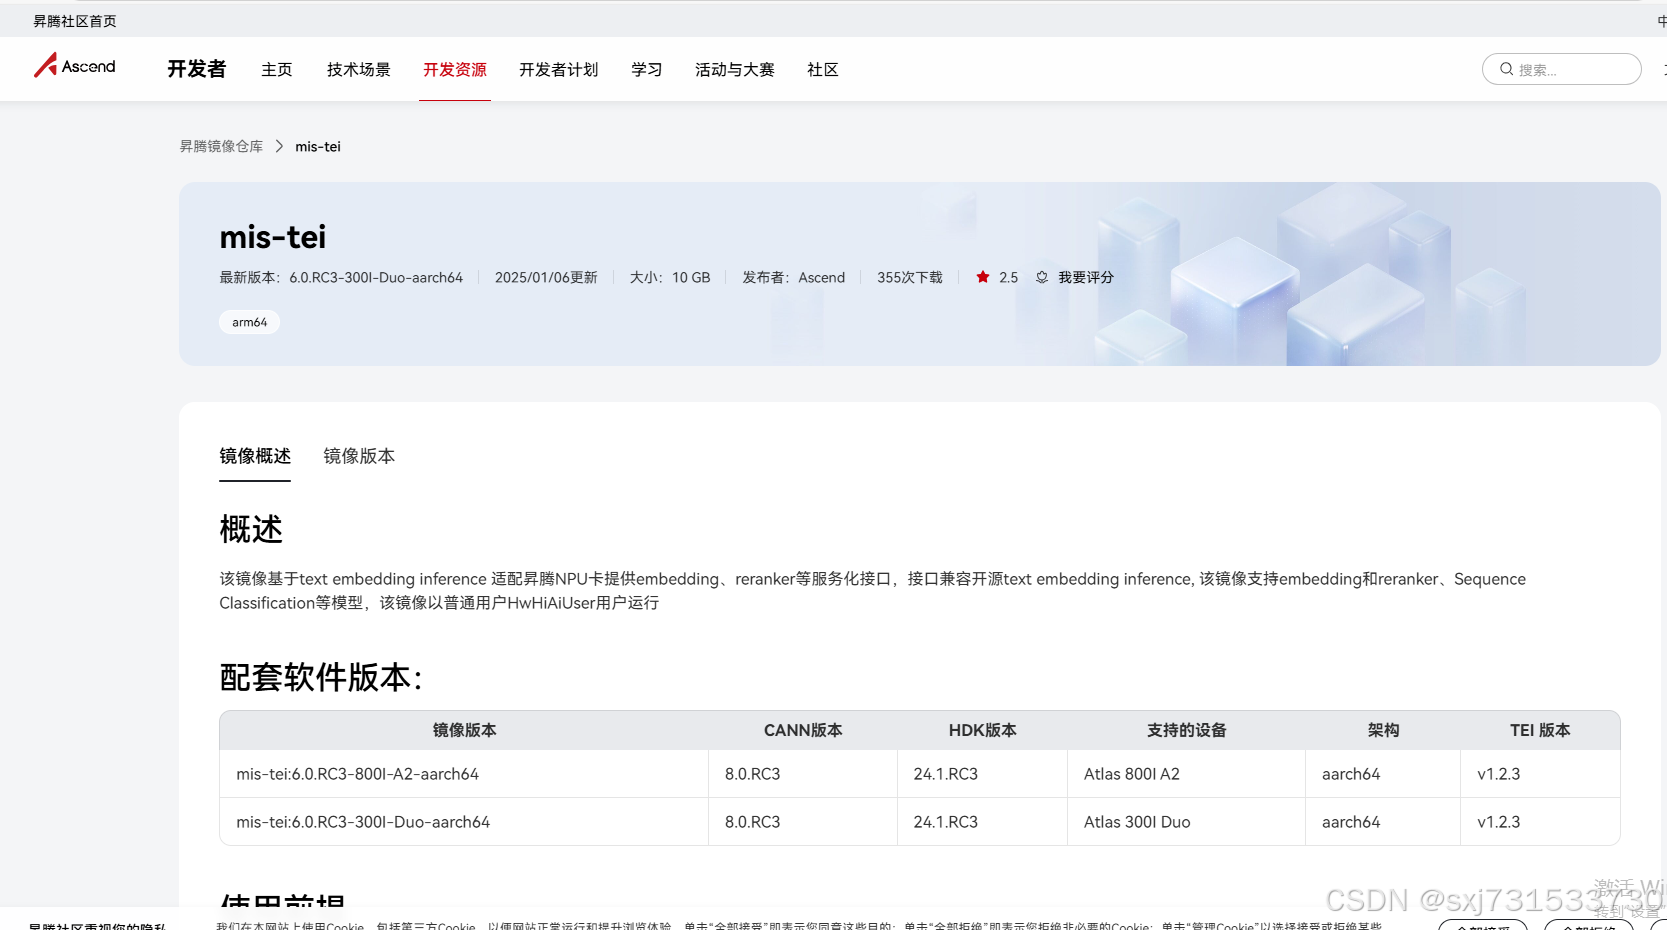Open 开发者计划 menu

pyautogui.click(x=558, y=69)
